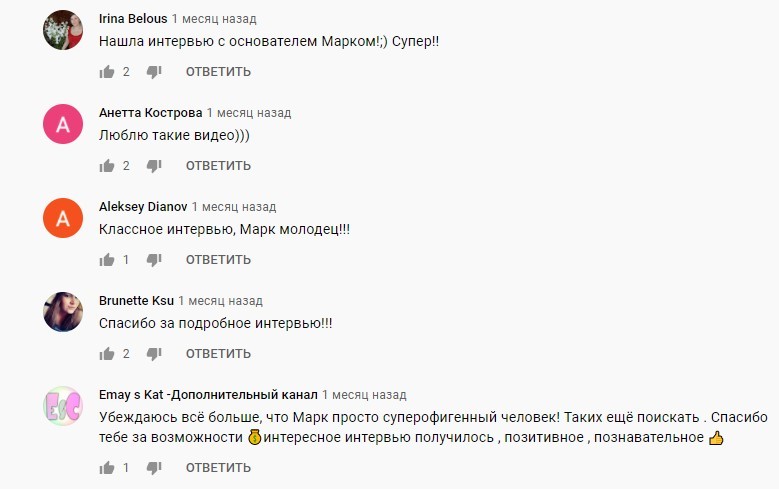Dislike Анетта Кострова's comment

[x=154, y=166]
